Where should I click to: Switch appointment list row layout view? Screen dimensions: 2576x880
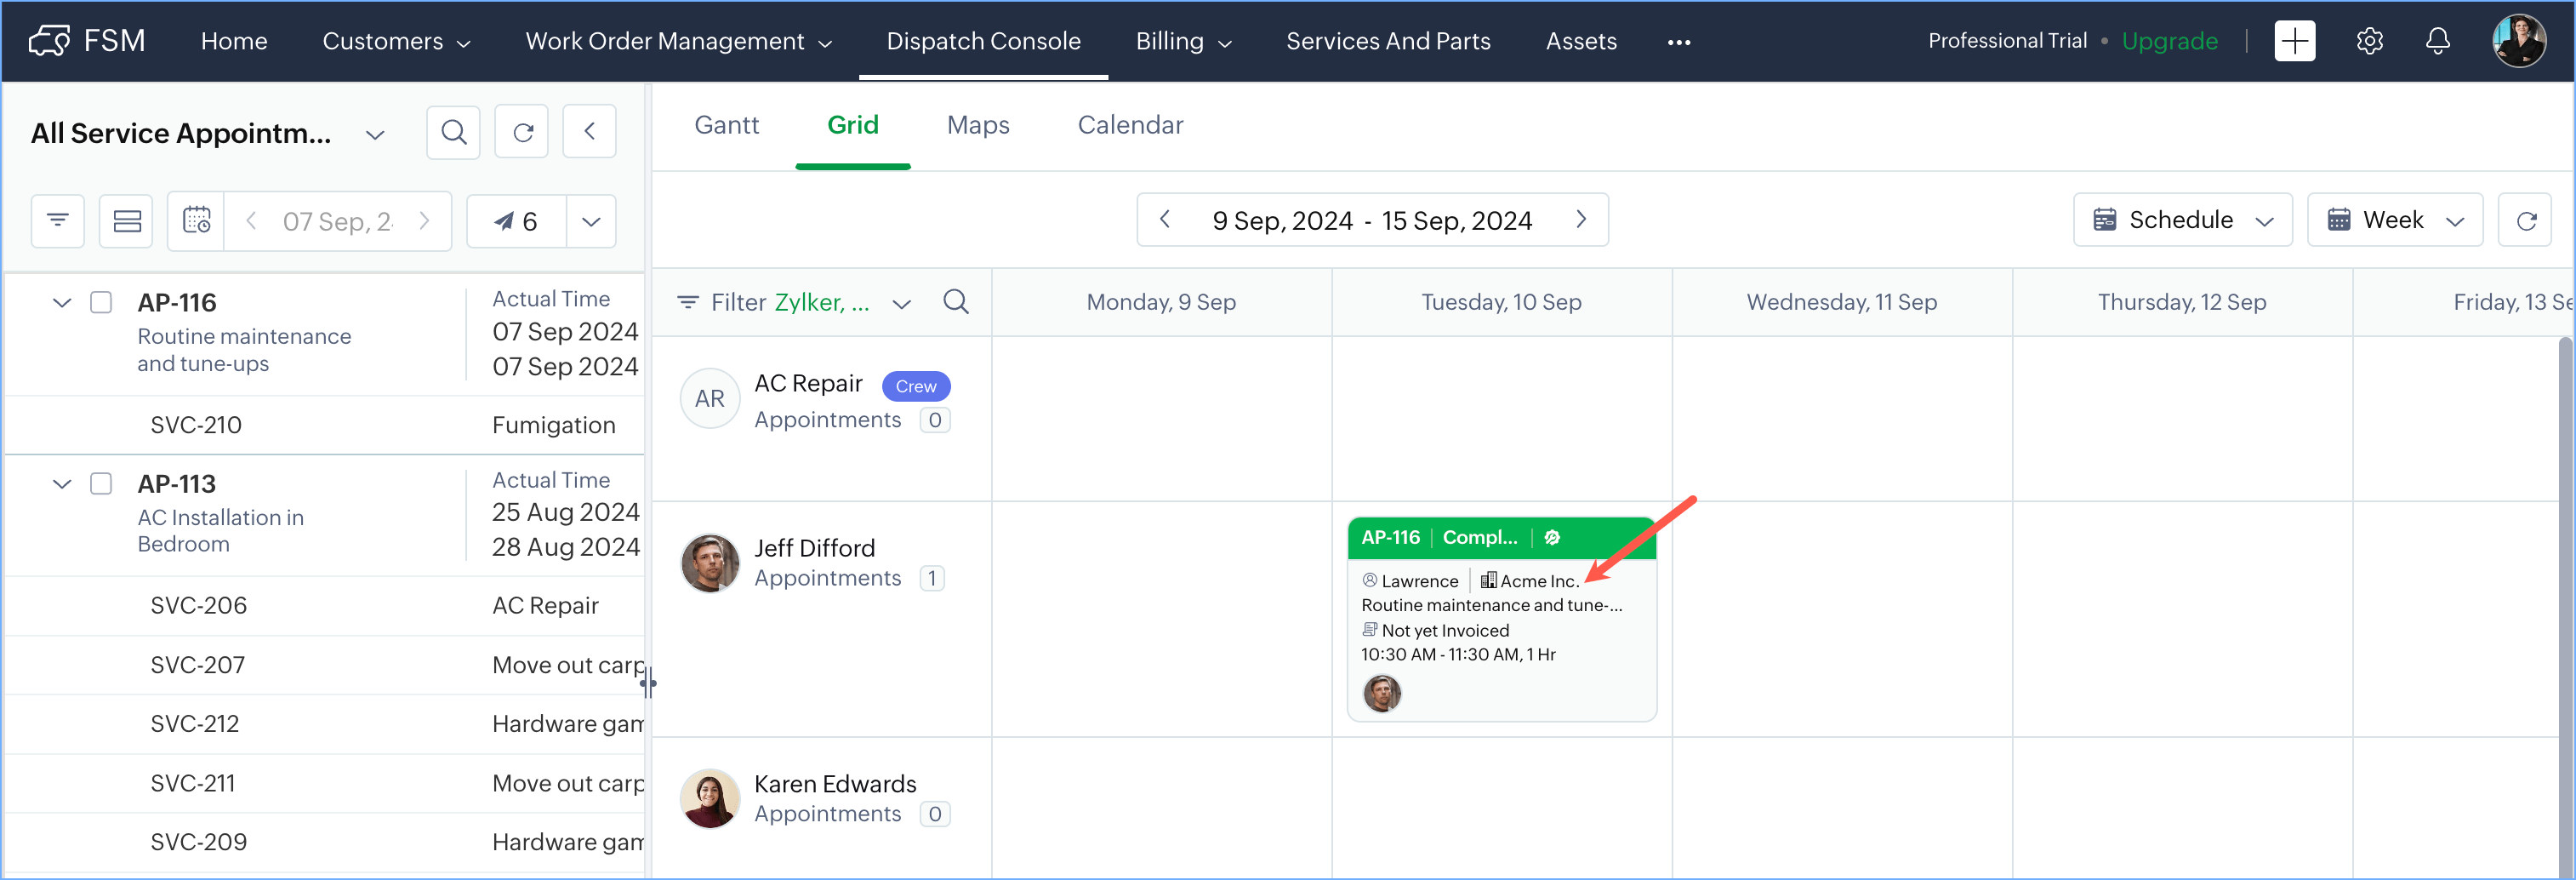click(126, 221)
